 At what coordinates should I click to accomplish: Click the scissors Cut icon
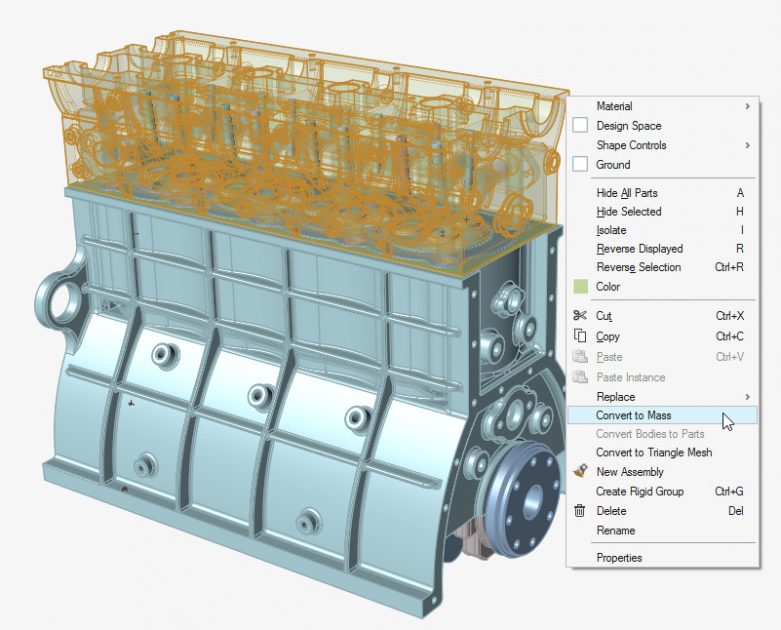(579, 316)
